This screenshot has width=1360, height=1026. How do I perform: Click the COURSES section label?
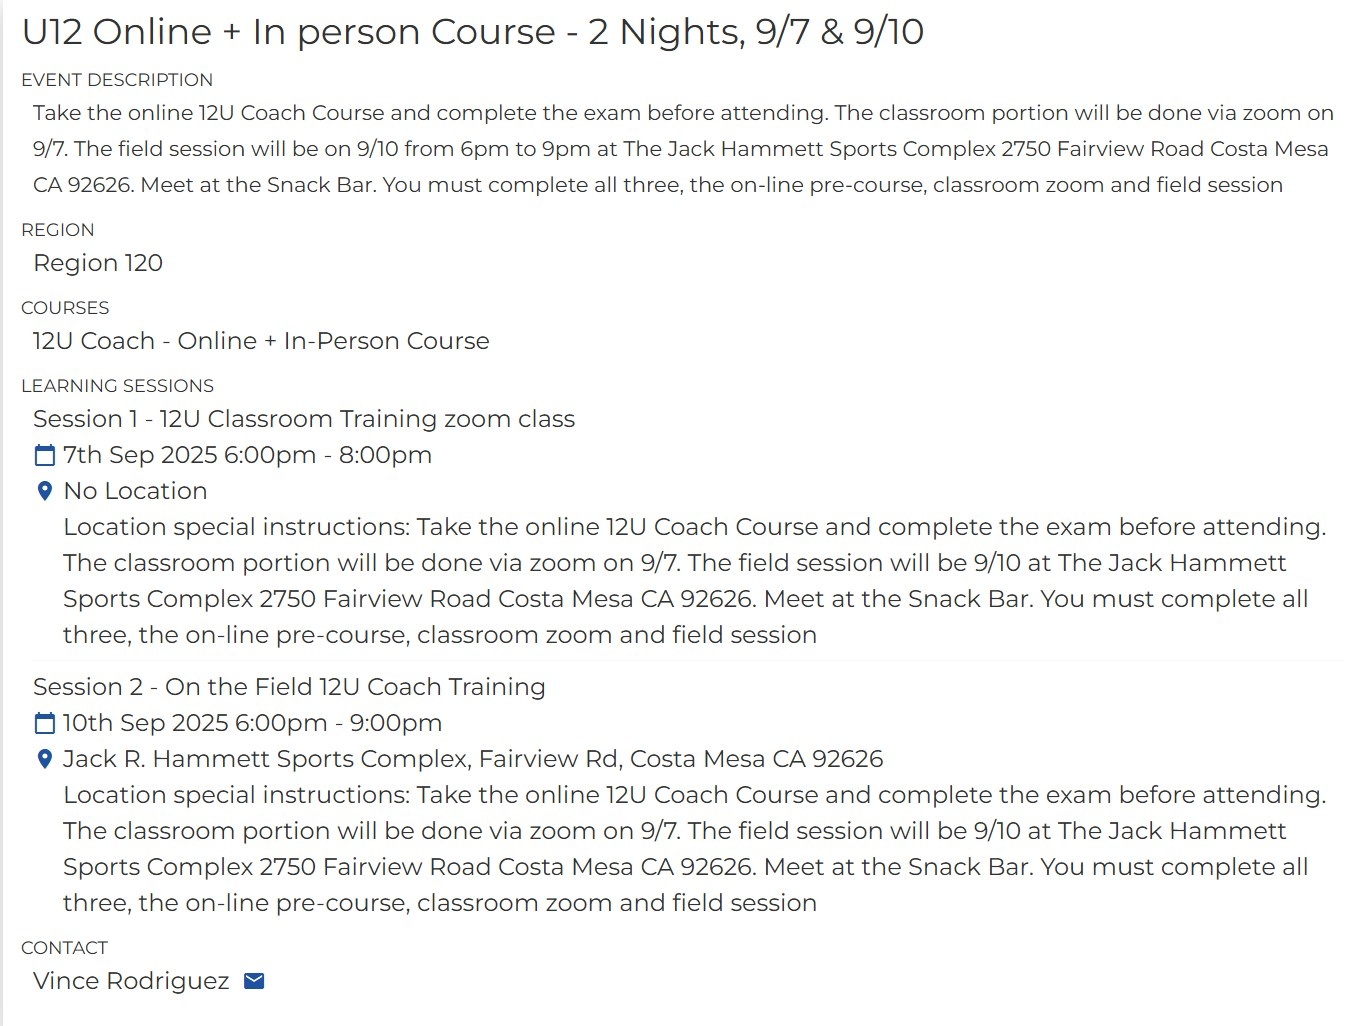coord(65,308)
